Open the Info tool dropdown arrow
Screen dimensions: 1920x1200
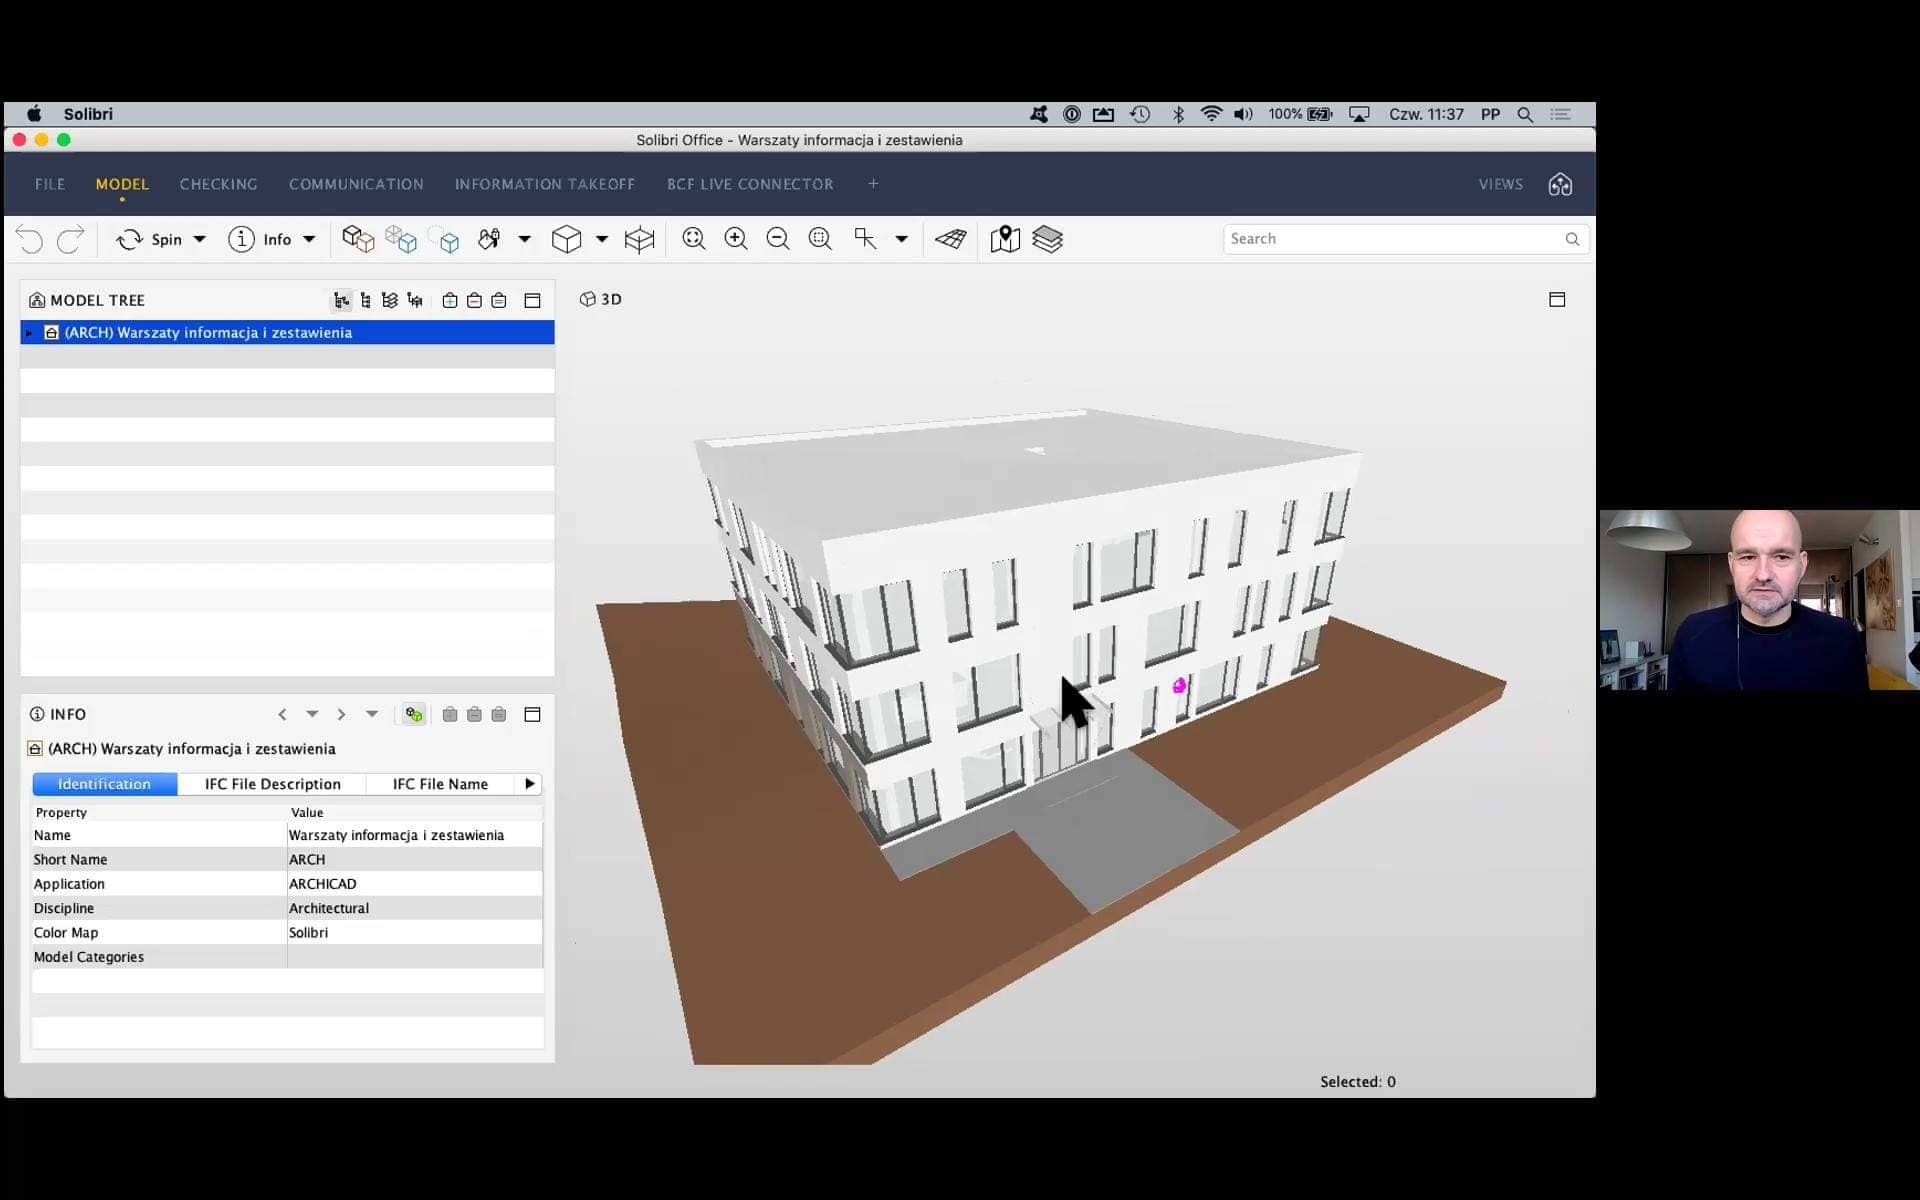point(309,240)
